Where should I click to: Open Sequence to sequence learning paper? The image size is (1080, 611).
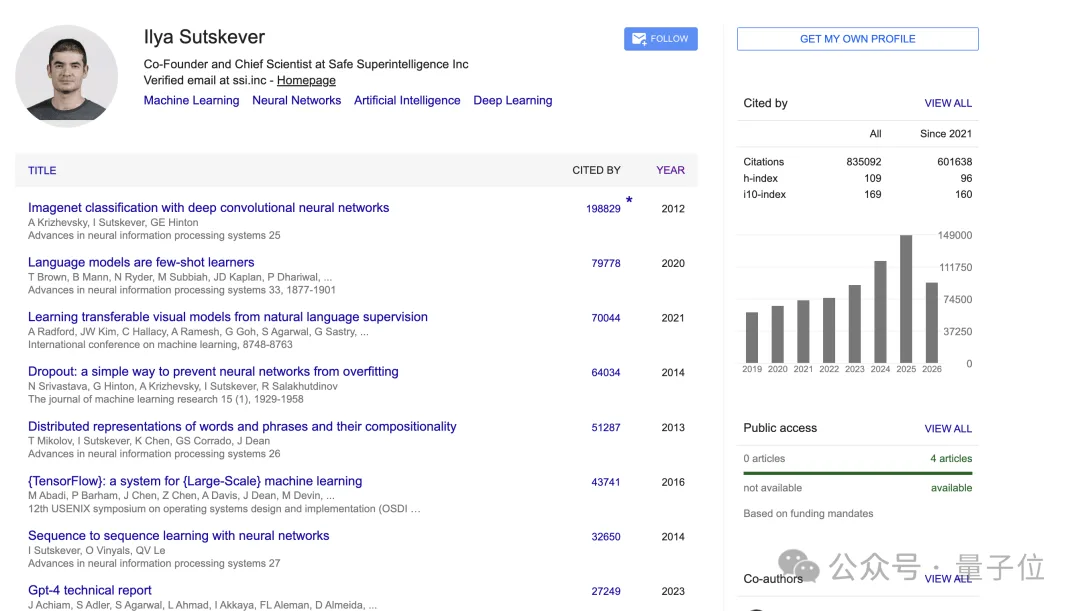pos(178,535)
